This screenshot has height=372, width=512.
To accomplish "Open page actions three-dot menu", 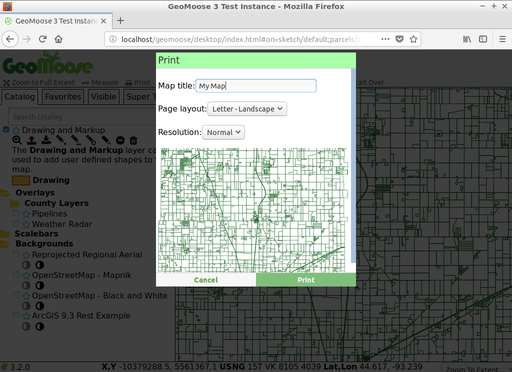I will coord(385,39).
